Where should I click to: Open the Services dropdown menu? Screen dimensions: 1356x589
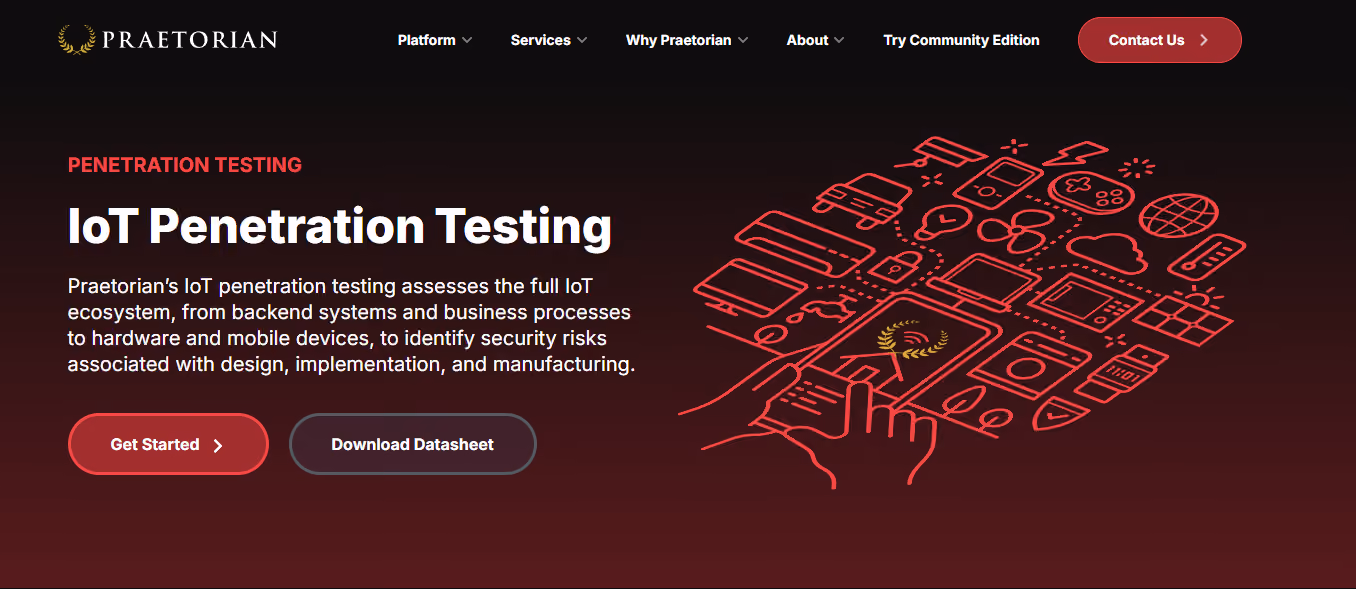549,40
